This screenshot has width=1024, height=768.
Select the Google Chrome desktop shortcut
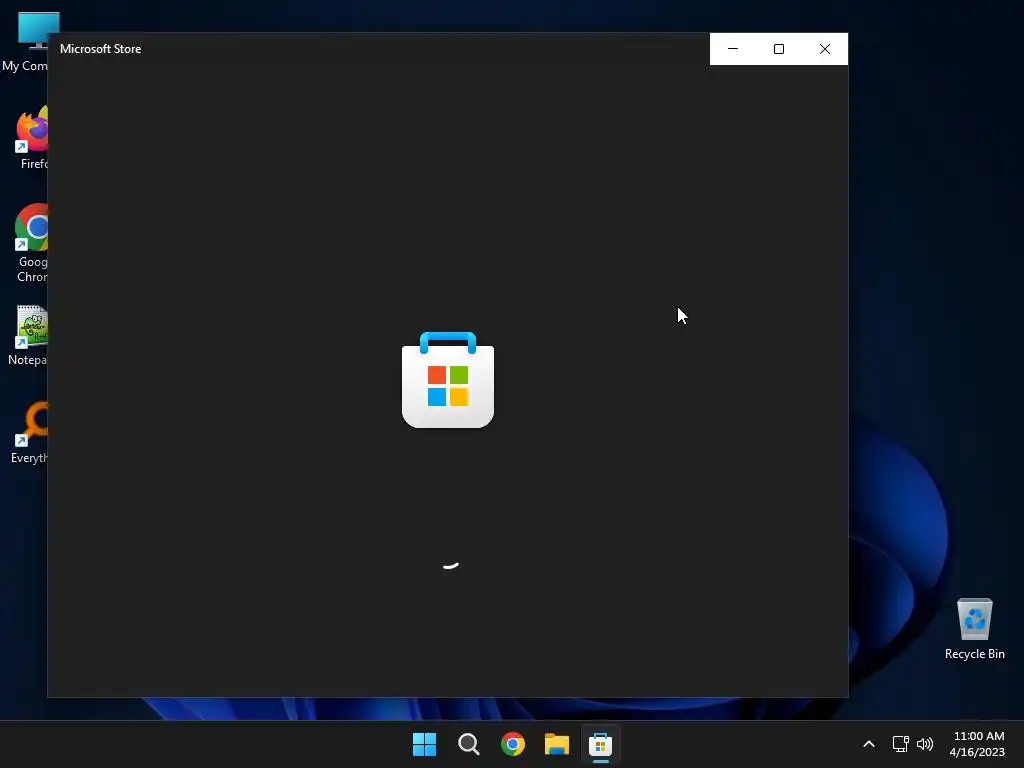(31, 243)
